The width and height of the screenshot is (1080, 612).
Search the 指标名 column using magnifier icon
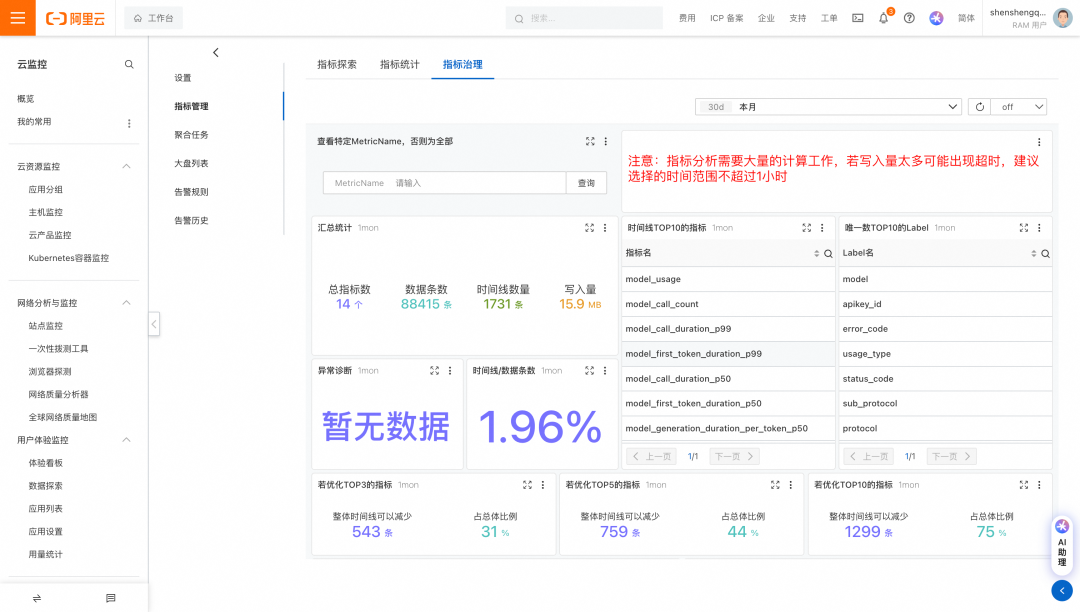click(828, 254)
